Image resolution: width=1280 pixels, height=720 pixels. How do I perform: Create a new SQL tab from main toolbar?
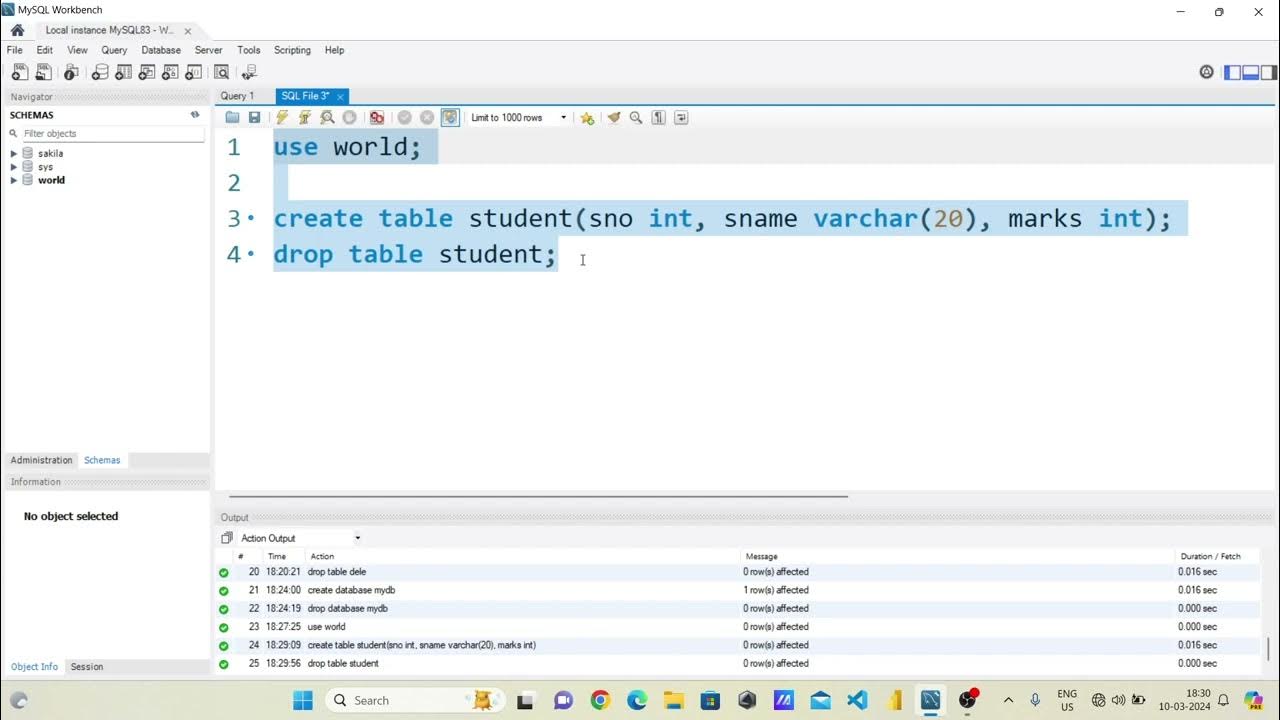click(20, 72)
